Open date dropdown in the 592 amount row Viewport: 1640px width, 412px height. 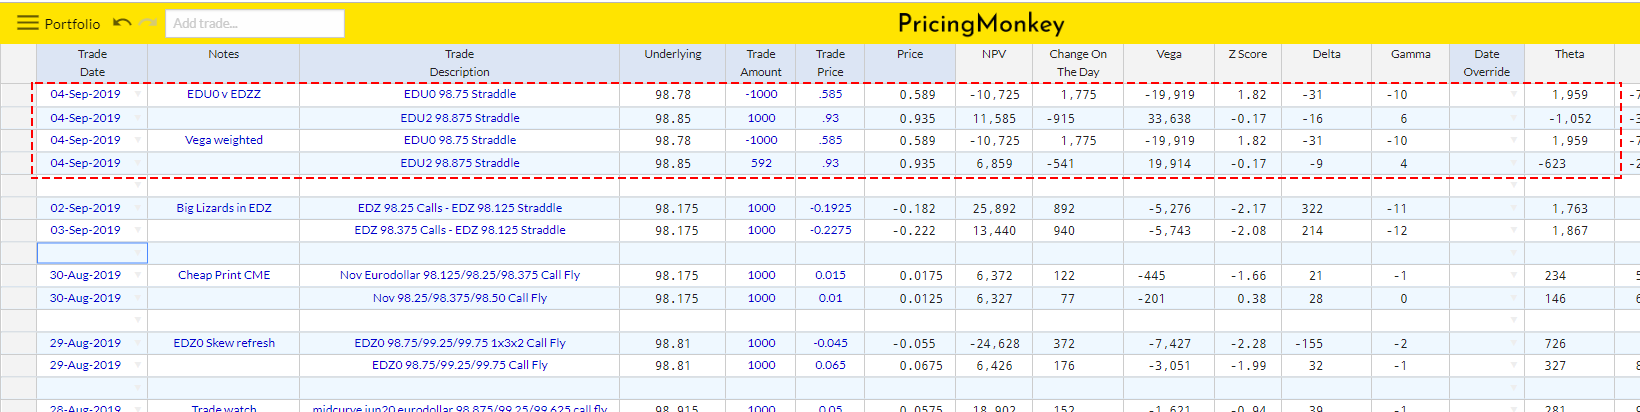137,163
